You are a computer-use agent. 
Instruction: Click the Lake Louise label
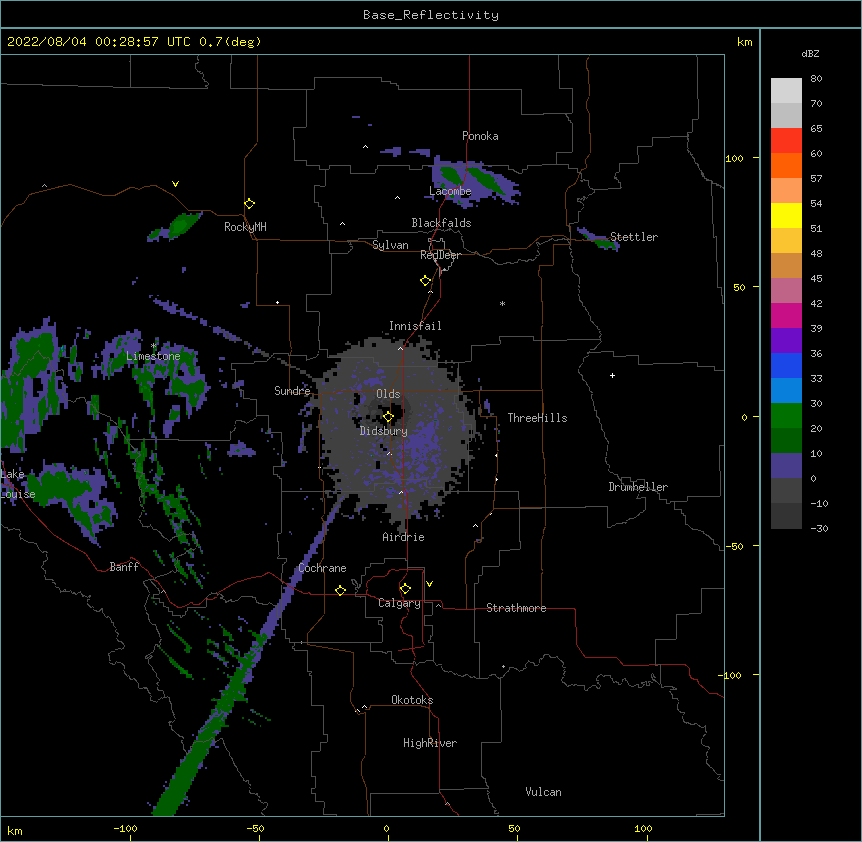pos(18,484)
